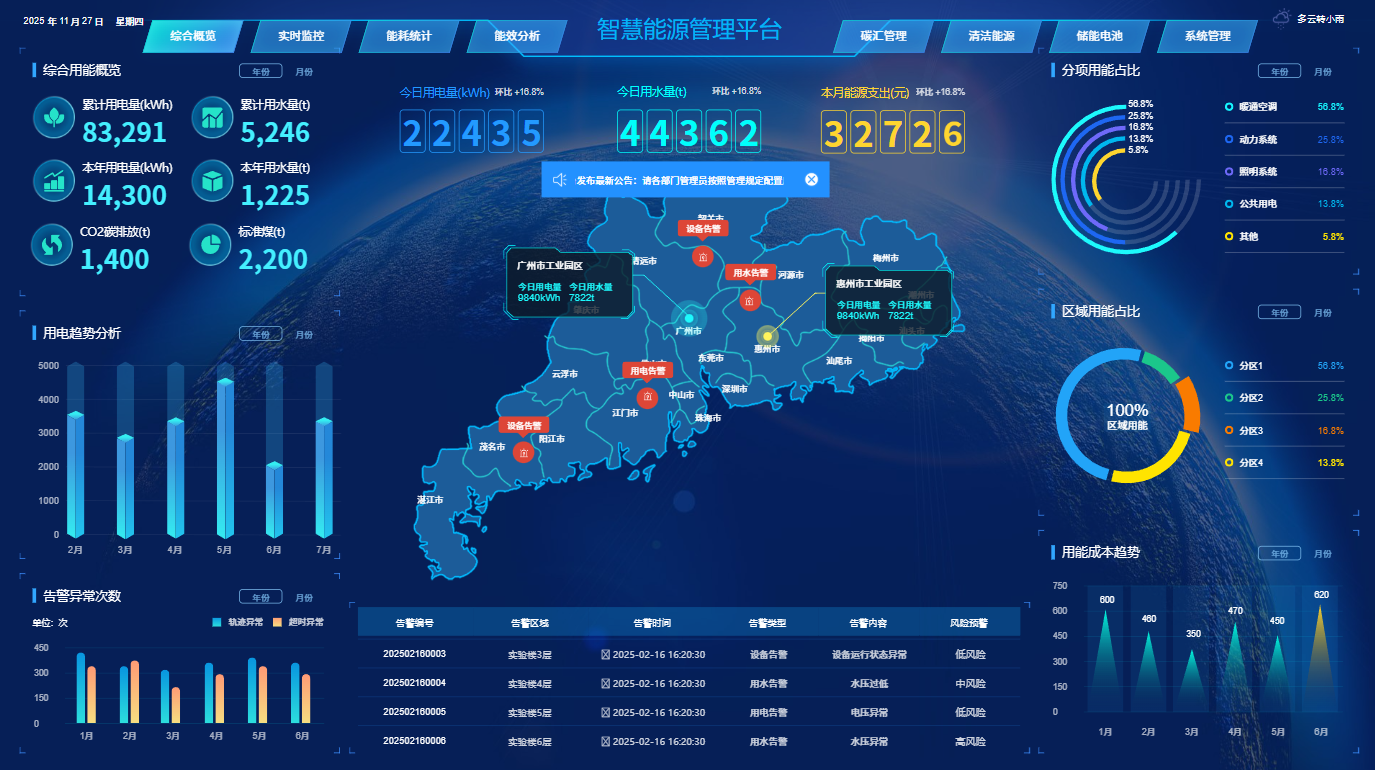Switch to the 储能电池 tab
This screenshot has height=770, width=1375.
[x=1099, y=36]
